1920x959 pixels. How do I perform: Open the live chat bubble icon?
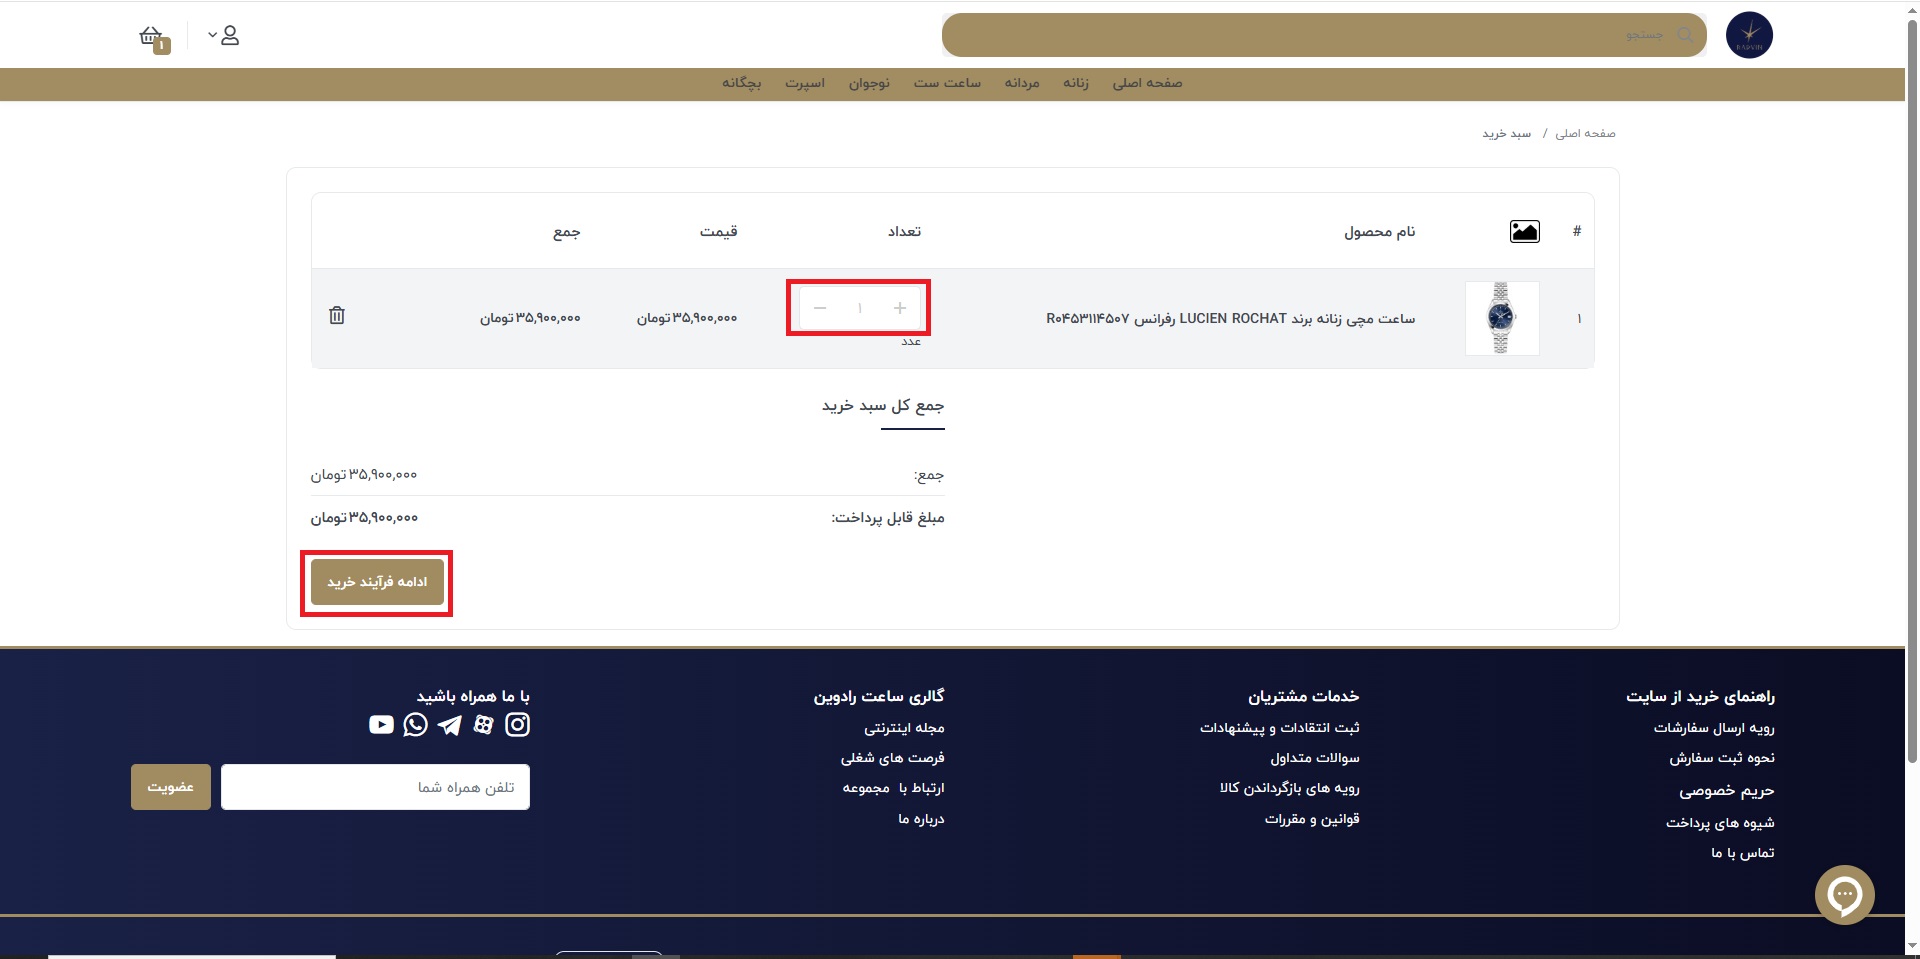1845,895
